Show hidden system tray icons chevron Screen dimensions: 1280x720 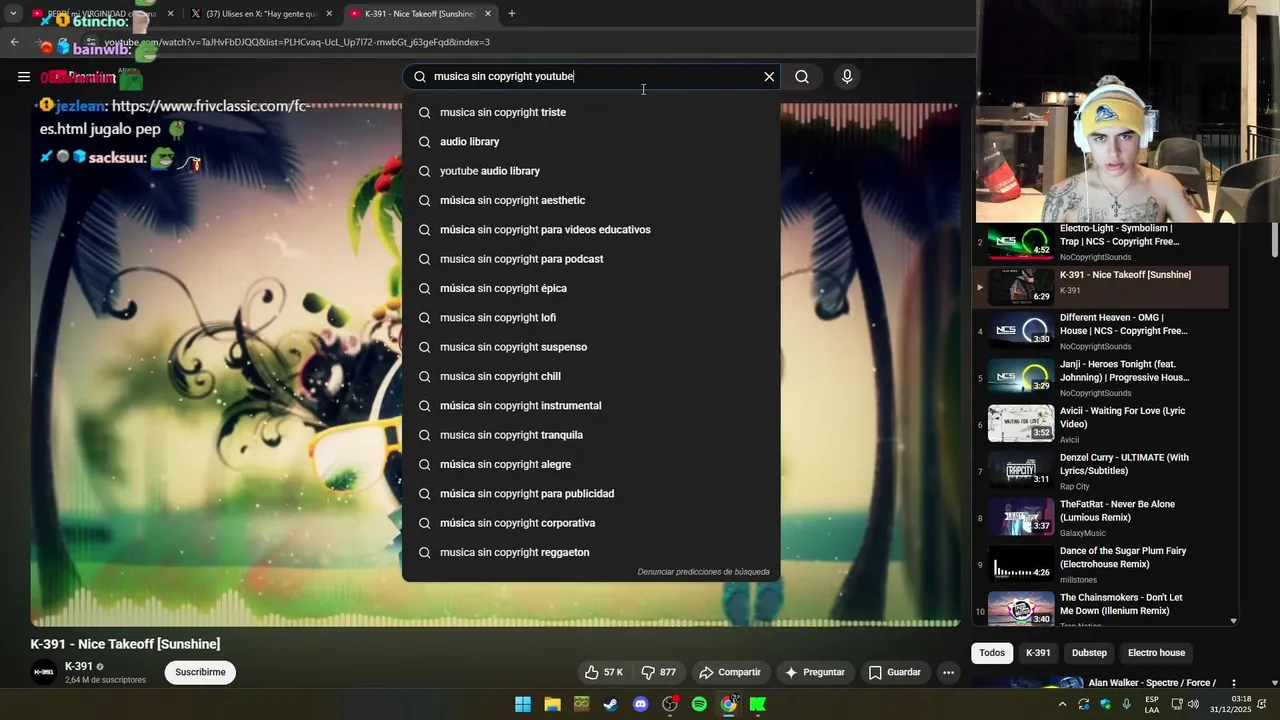[x=1062, y=704]
